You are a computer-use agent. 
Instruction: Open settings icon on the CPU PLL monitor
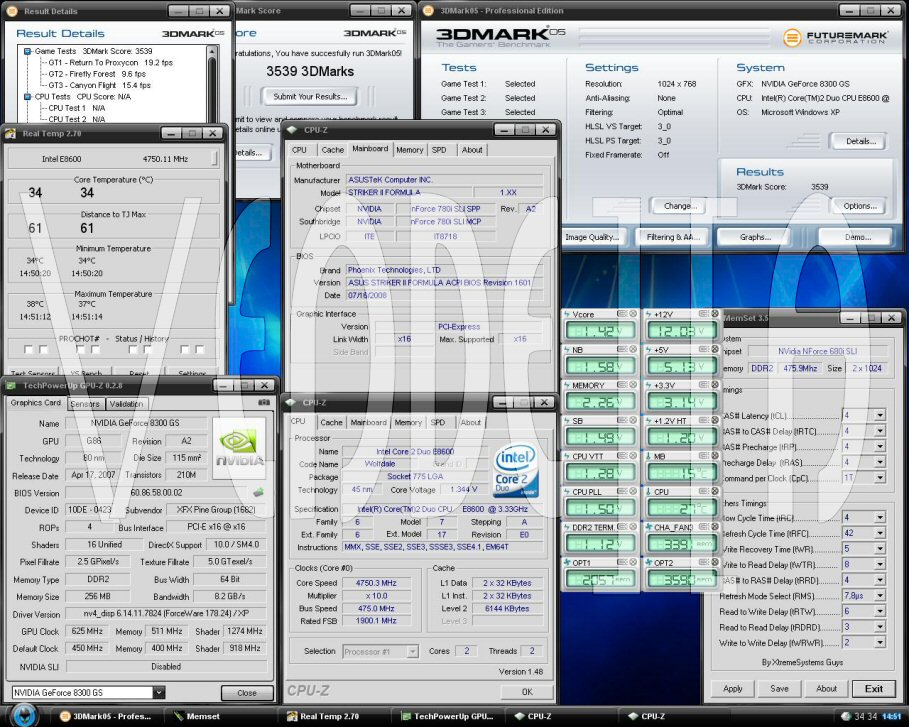coord(622,491)
